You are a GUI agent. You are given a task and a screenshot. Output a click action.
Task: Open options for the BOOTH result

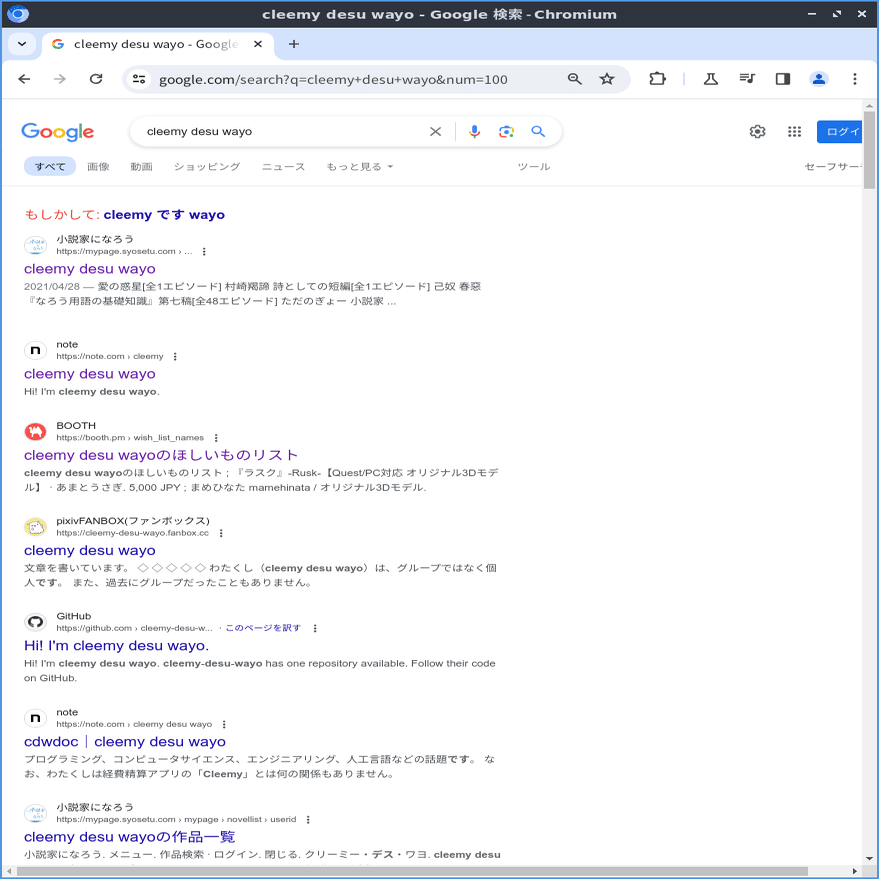(x=216, y=438)
